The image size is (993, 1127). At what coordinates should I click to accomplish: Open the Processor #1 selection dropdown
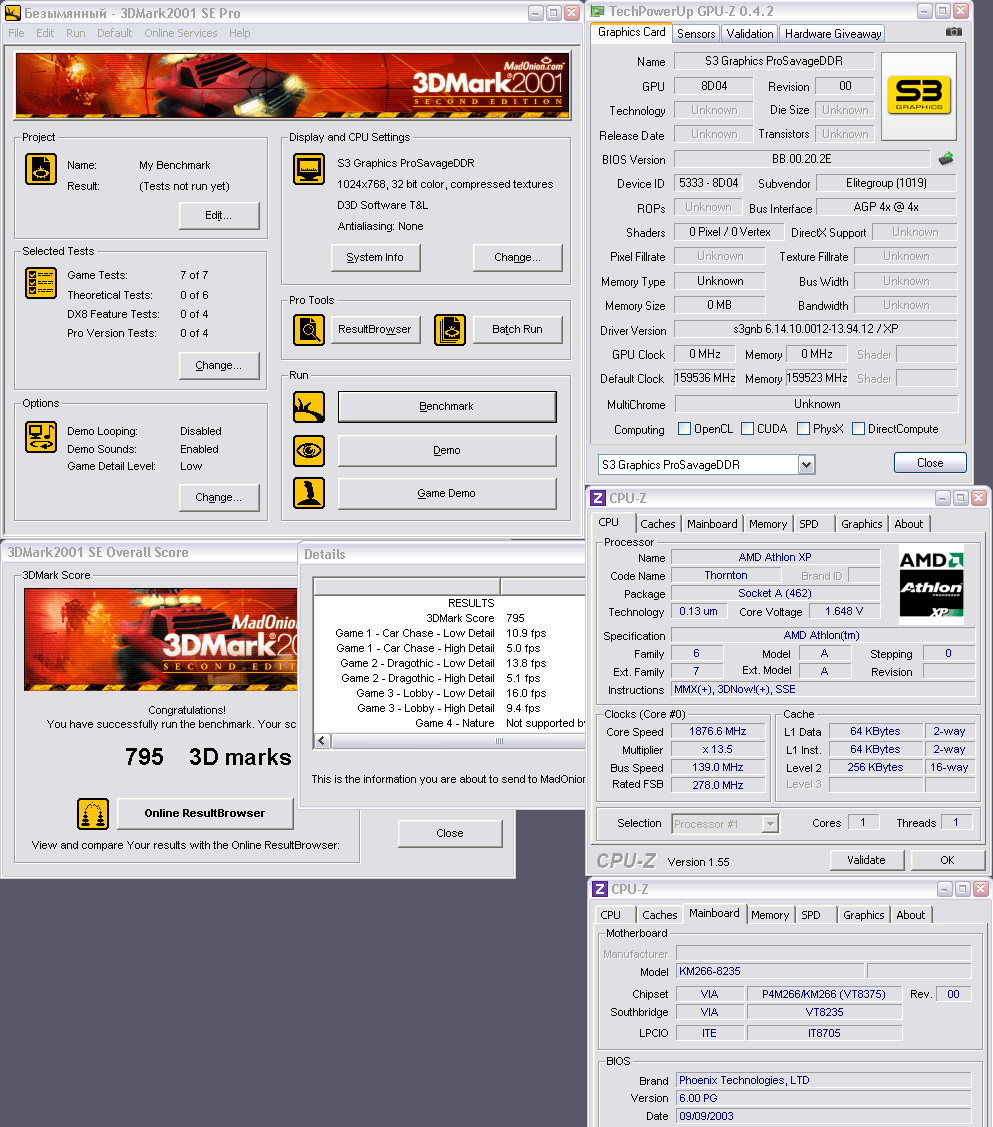point(770,824)
